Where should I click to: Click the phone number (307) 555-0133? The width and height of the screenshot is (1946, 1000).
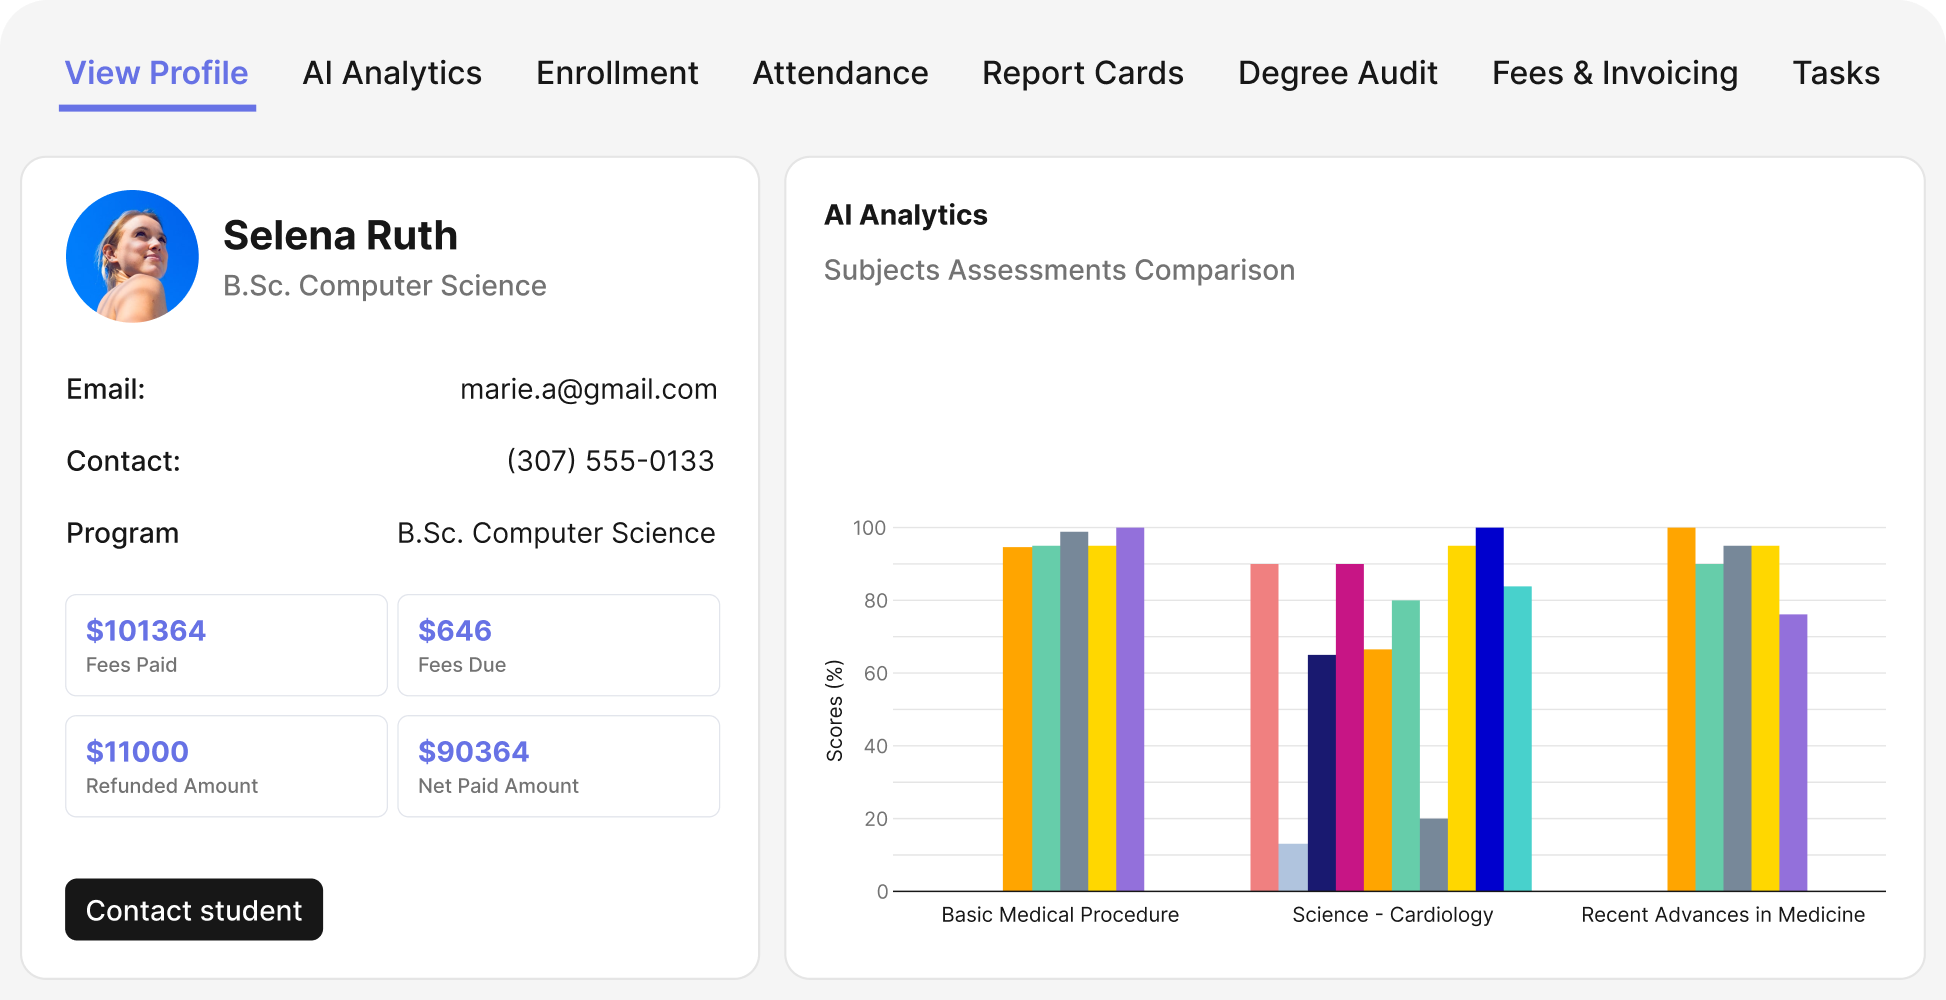tap(610, 461)
